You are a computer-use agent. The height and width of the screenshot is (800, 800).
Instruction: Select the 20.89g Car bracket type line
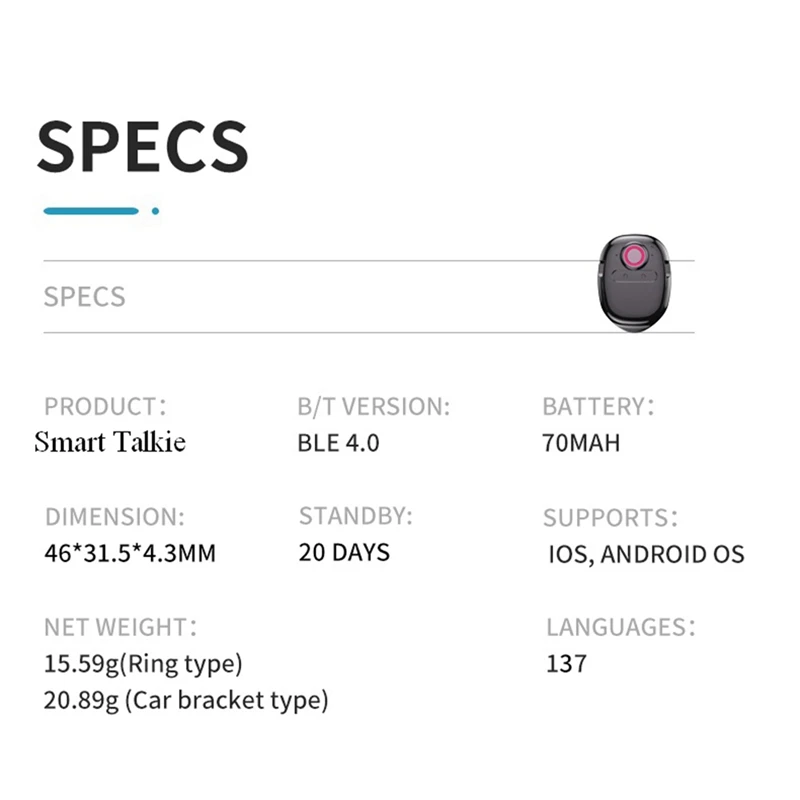point(186,700)
